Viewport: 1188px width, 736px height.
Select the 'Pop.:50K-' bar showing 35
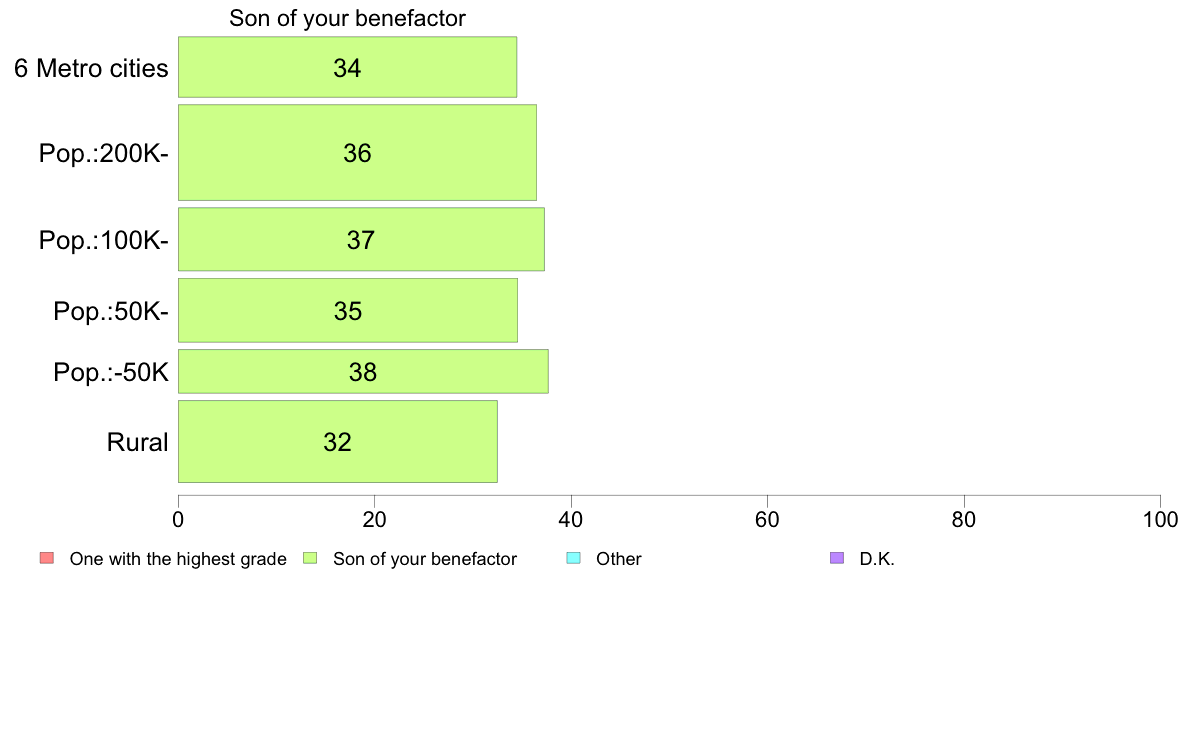click(348, 310)
